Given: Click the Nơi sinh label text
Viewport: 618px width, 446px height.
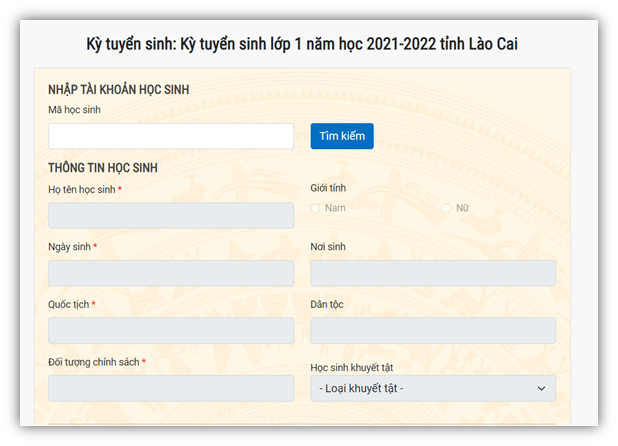Looking at the screenshot, I should click(328, 247).
